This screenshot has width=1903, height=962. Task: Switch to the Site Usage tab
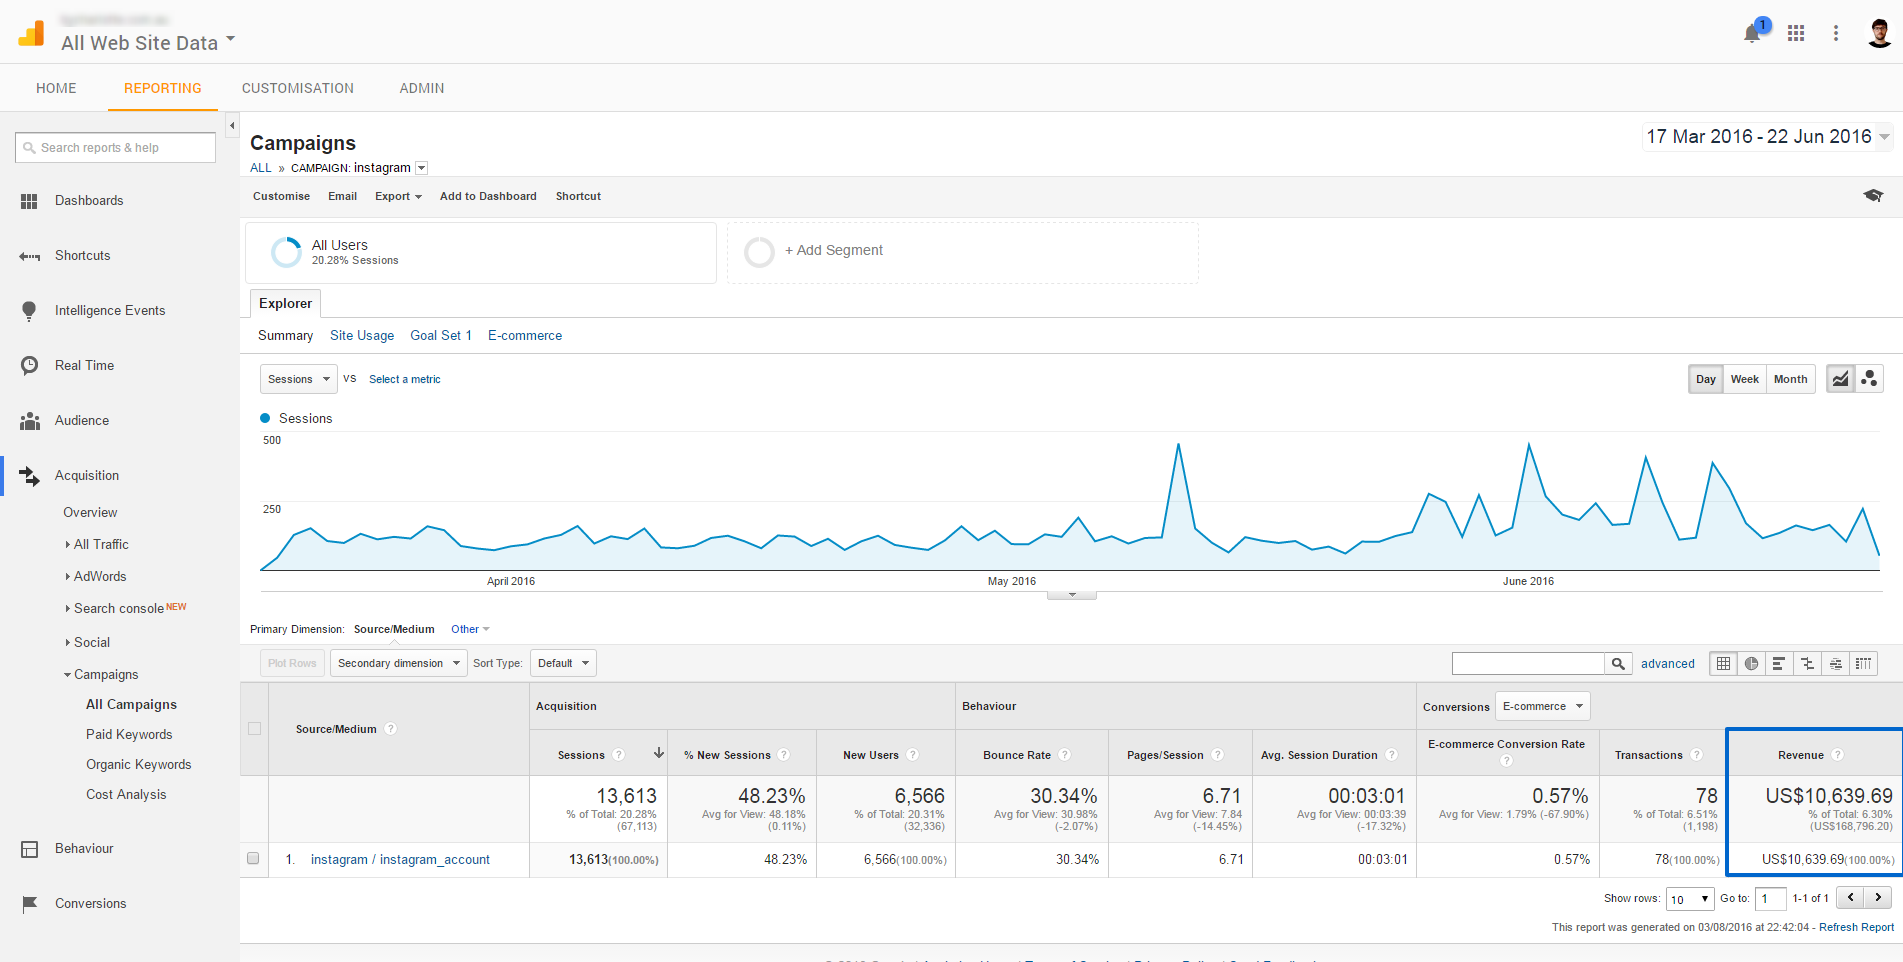click(x=361, y=336)
